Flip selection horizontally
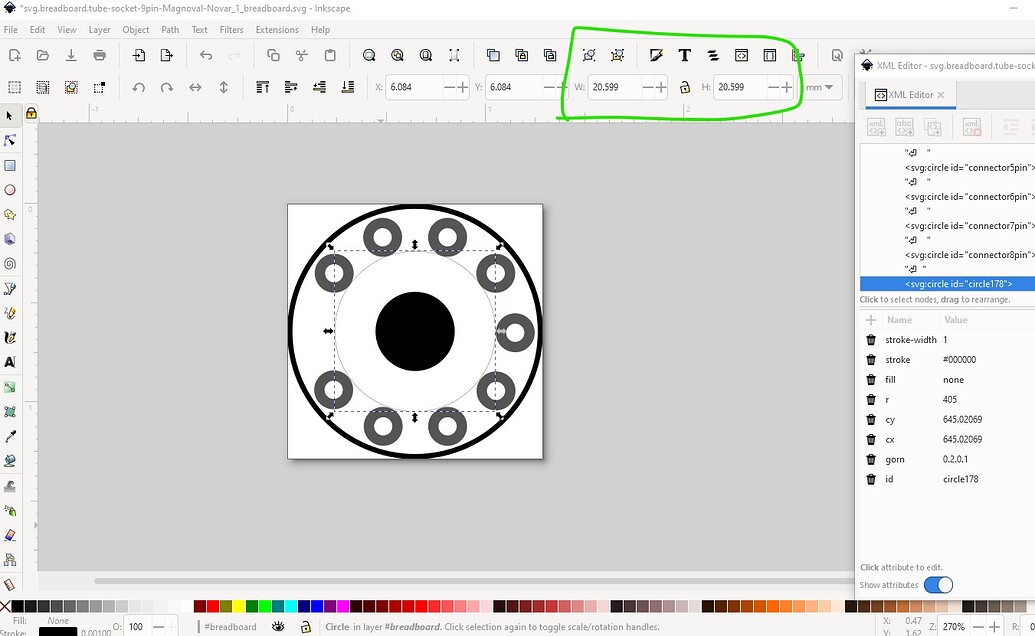This screenshot has height=636, width=1035. (x=195, y=87)
